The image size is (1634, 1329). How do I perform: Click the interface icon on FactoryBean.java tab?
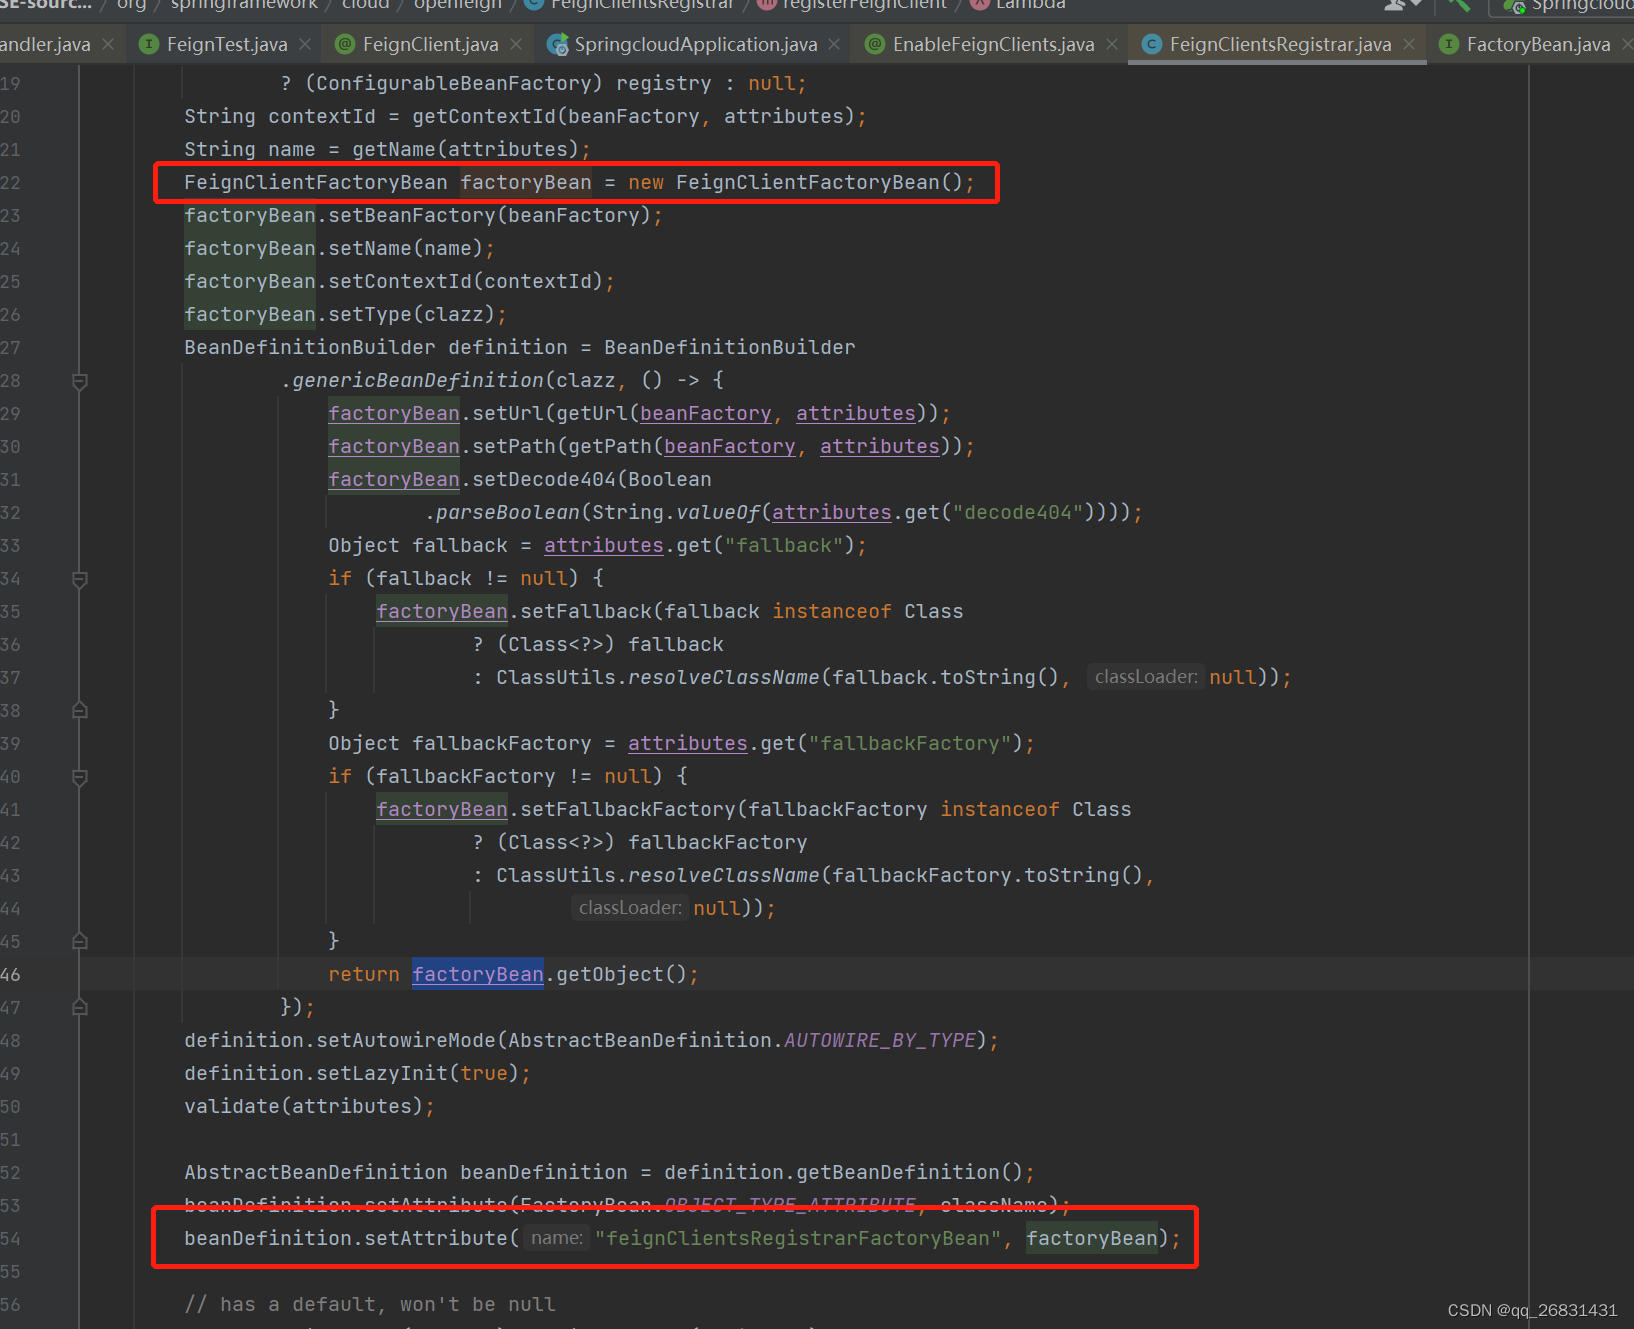(1449, 45)
